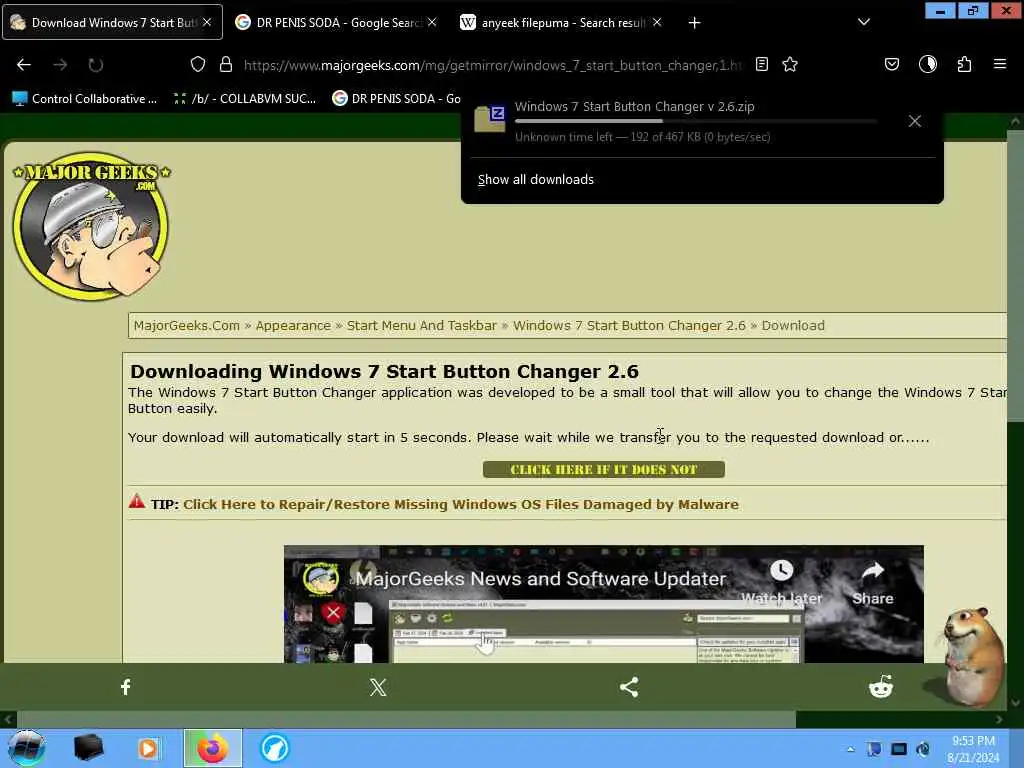The height and width of the screenshot is (768, 1024).
Task: Click the network tray icon
Action: click(899, 749)
